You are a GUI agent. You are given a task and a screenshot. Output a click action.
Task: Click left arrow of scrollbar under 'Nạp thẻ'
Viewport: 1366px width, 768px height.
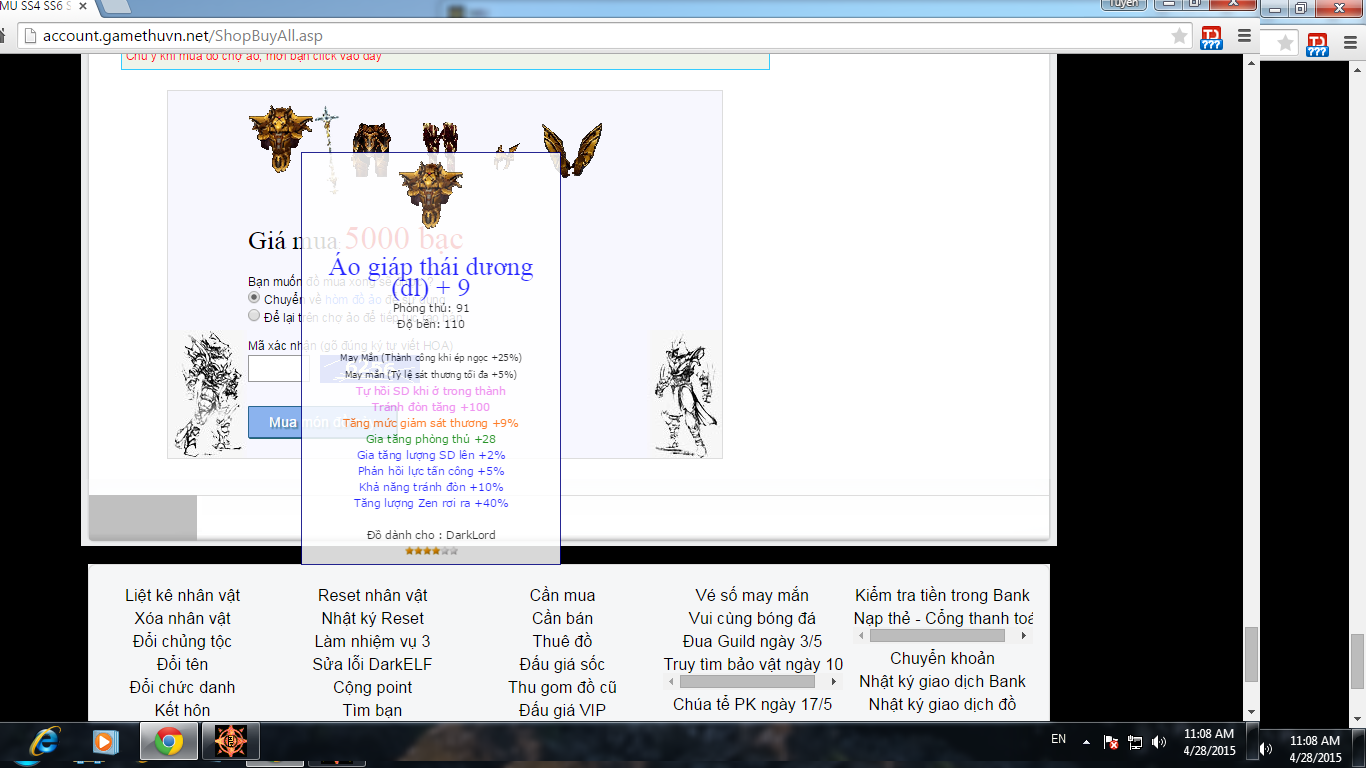tap(860, 636)
